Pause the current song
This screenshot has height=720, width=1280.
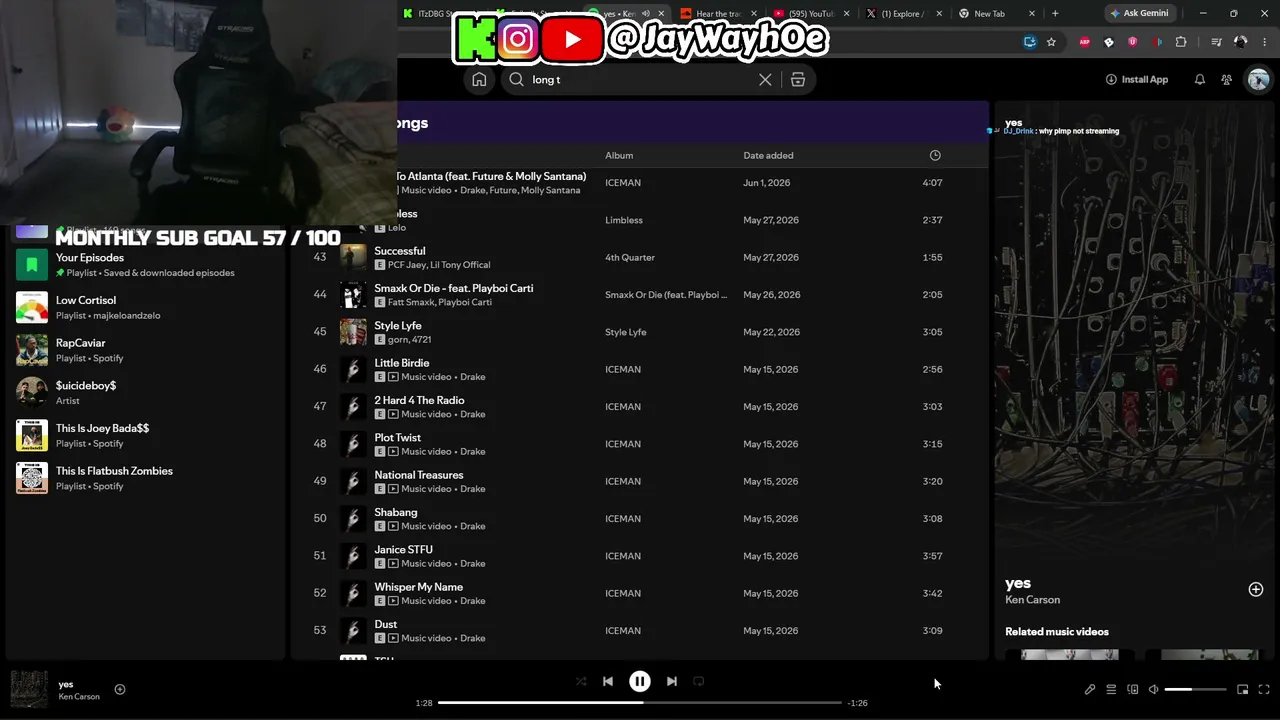pos(640,681)
